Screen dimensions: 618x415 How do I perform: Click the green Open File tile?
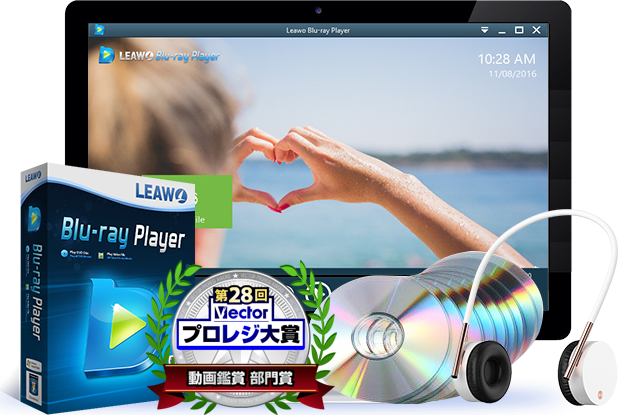pos(213,201)
